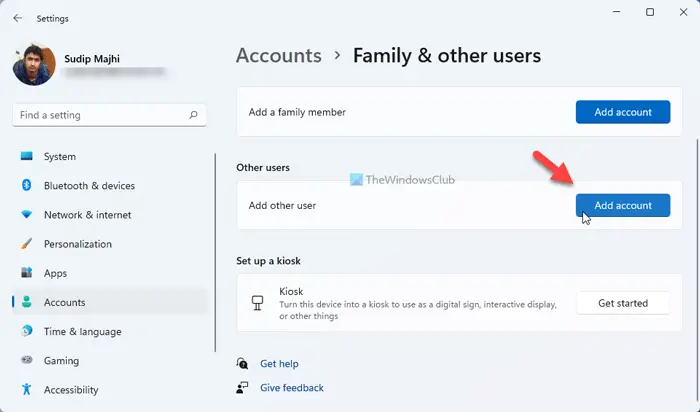Open the Get help link

(279, 364)
